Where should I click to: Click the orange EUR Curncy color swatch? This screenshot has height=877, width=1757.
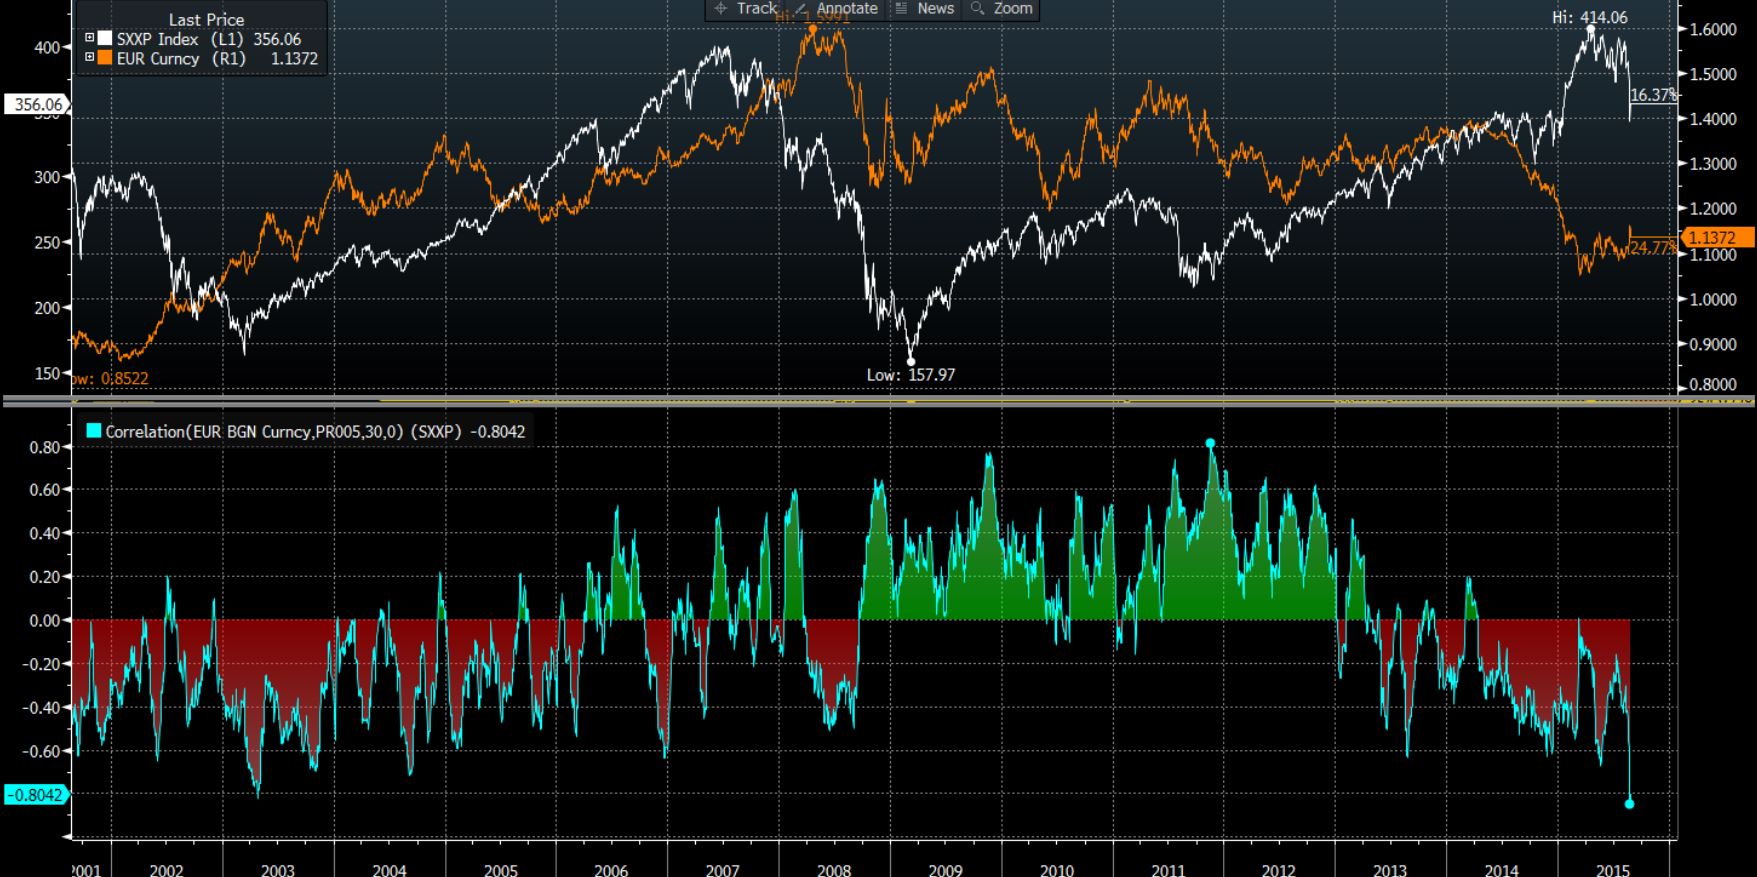pyautogui.click(x=104, y=58)
